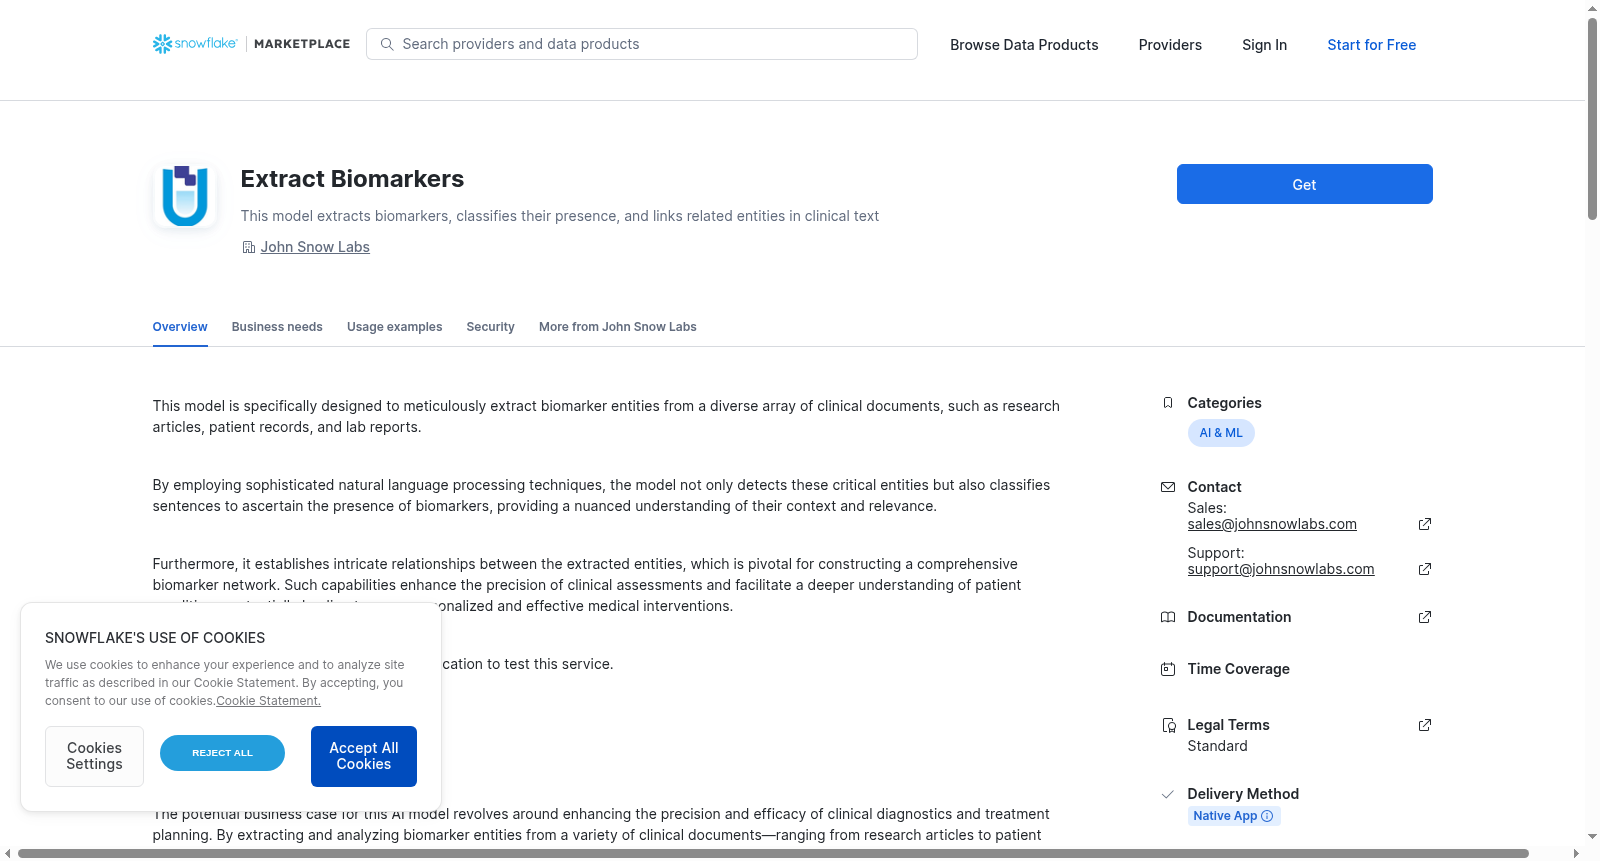This screenshot has height=861, width=1600.
Task: Open the Legal Terms external link icon
Action: [x=1425, y=725]
